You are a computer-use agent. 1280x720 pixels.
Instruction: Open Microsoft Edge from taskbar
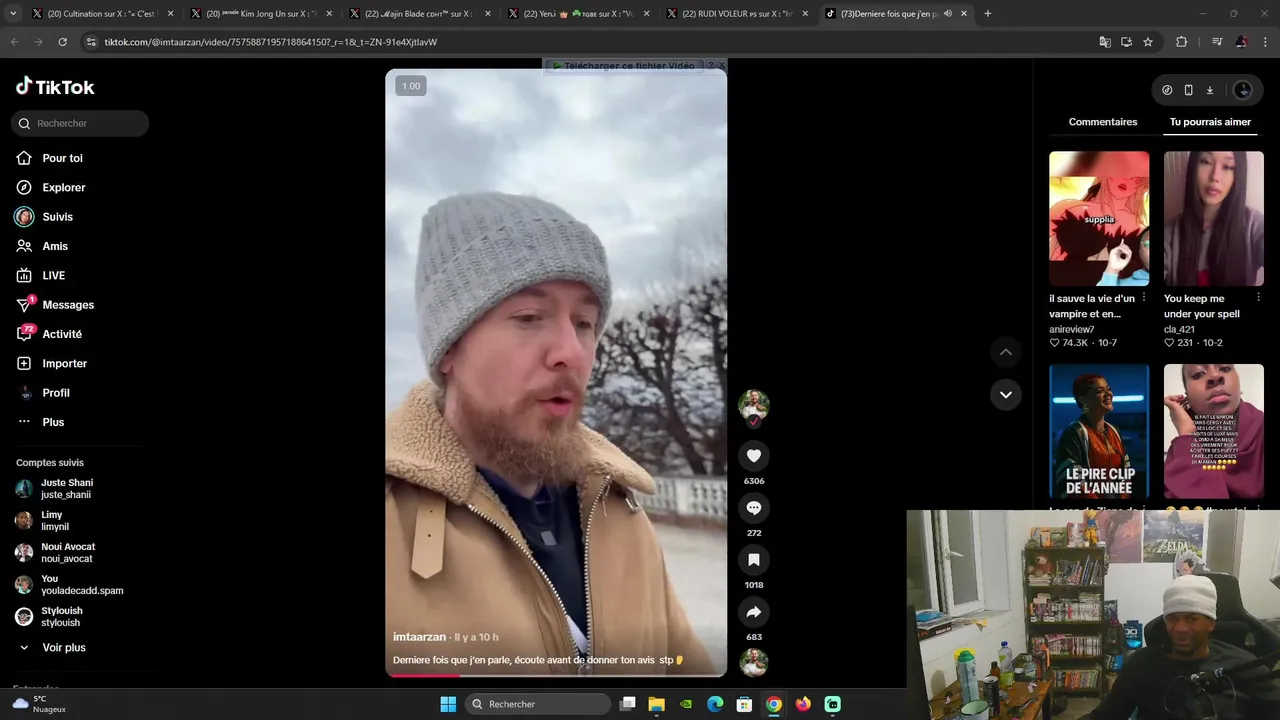tap(715, 704)
